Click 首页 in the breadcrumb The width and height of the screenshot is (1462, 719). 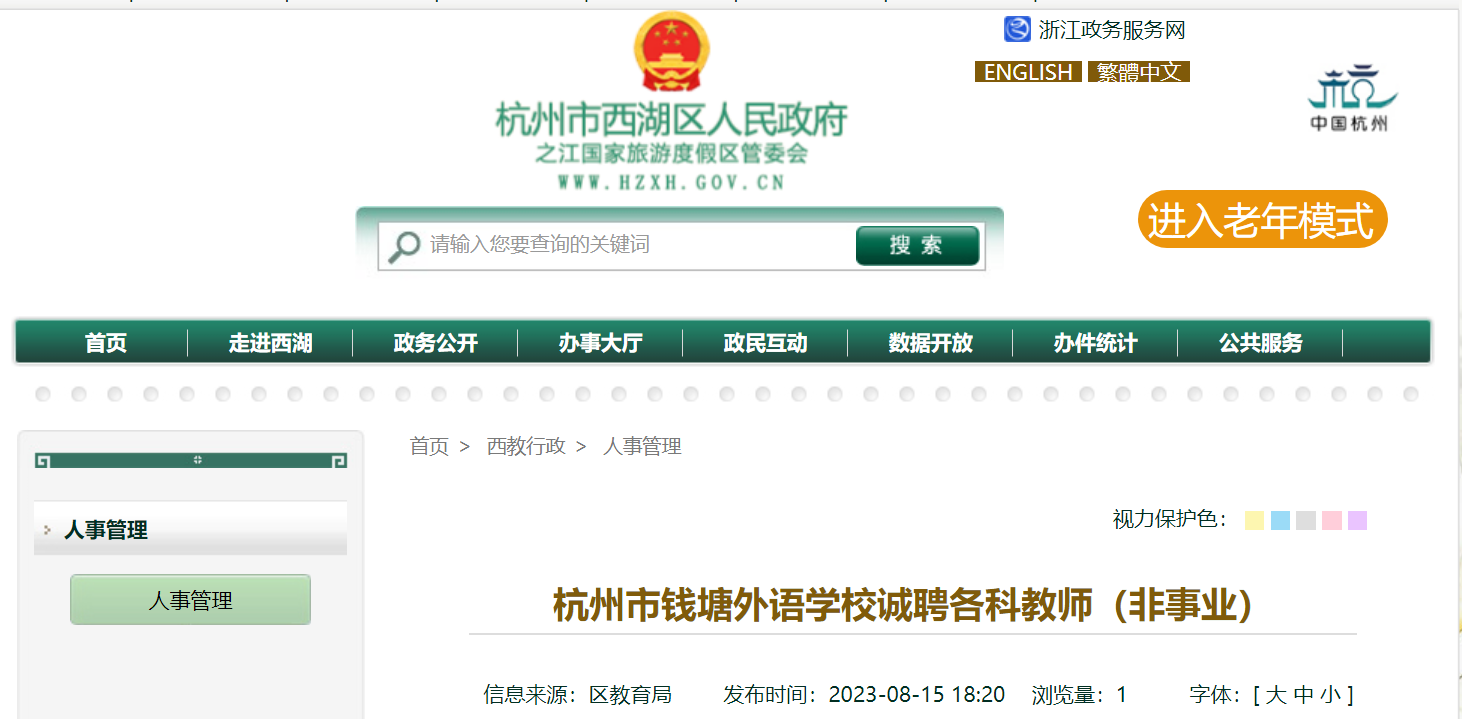coord(429,447)
